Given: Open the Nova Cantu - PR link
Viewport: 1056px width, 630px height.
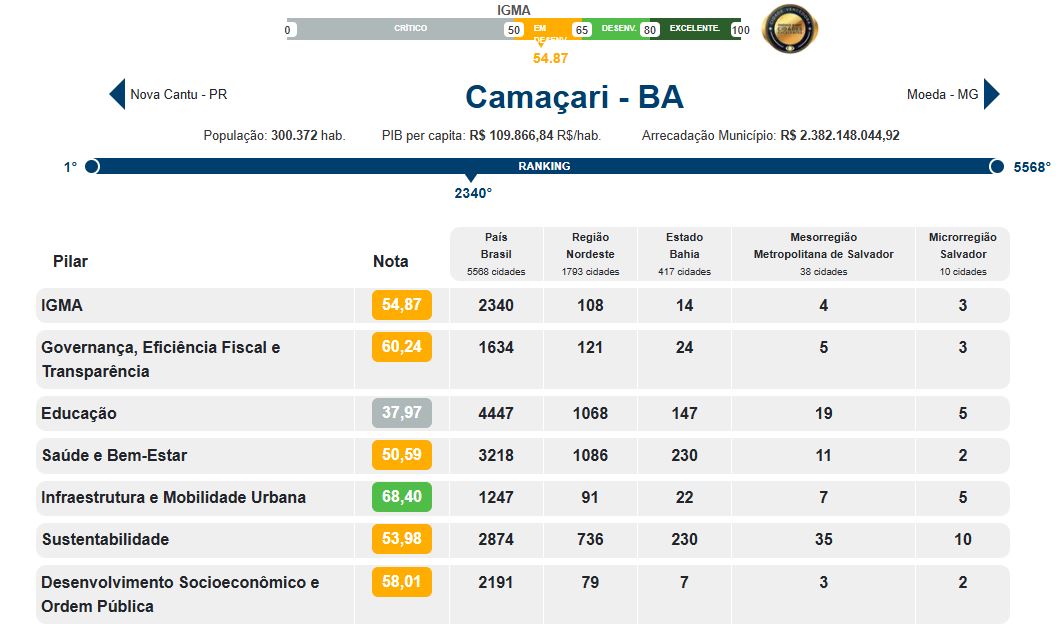Looking at the screenshot, I should coord(178,95).
